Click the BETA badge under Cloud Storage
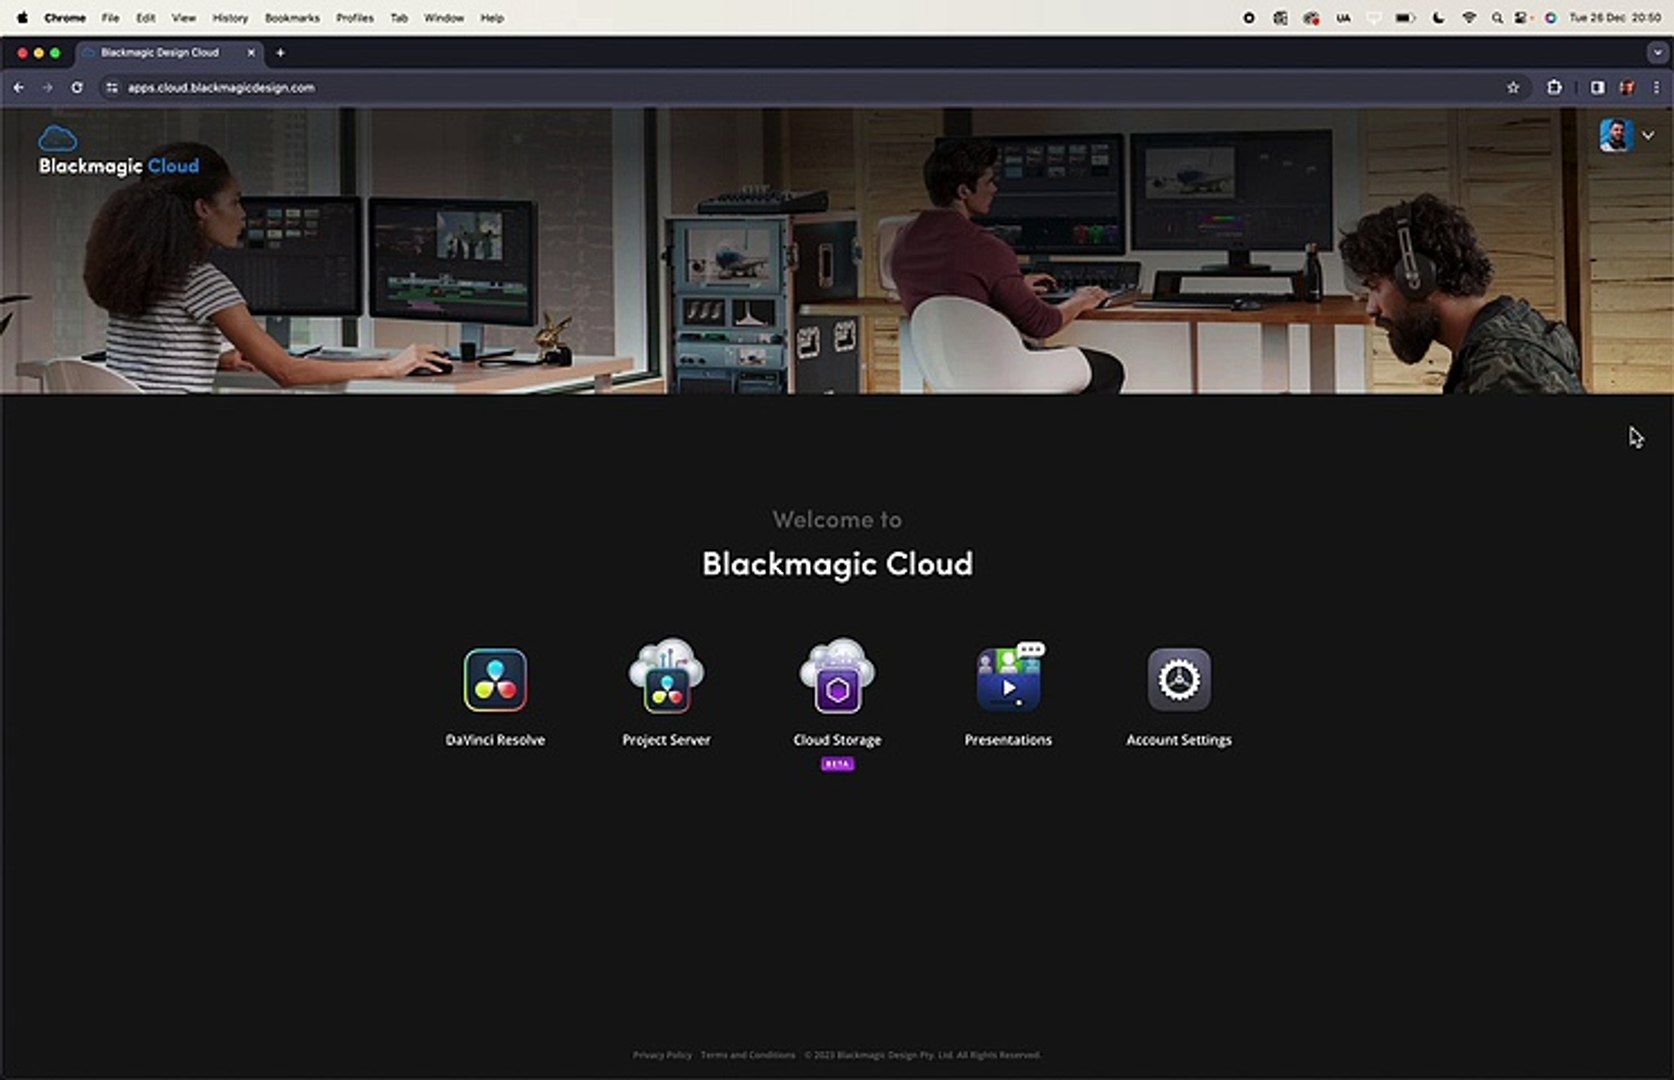1674x1080 pixels. tap(838, 764)
